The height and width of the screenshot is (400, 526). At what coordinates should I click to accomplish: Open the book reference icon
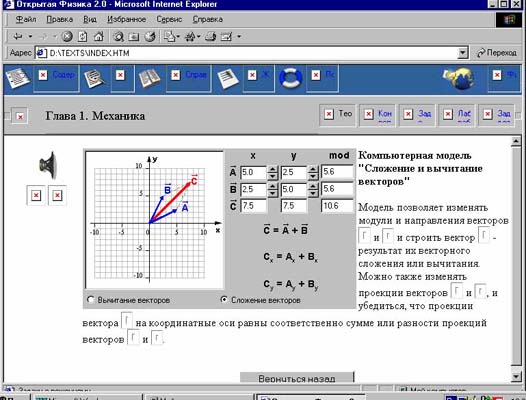tap(150, 79)
